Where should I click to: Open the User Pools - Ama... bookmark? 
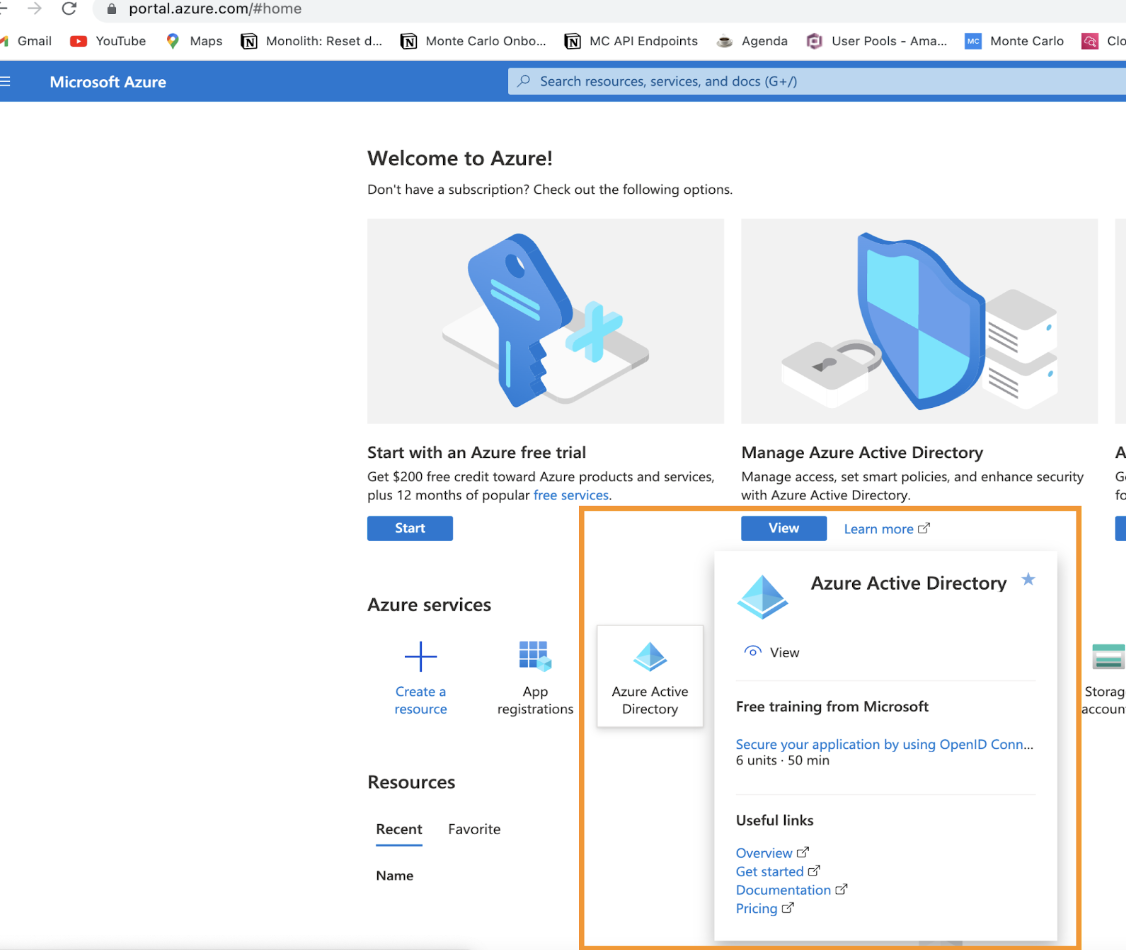tap(877, 41)
